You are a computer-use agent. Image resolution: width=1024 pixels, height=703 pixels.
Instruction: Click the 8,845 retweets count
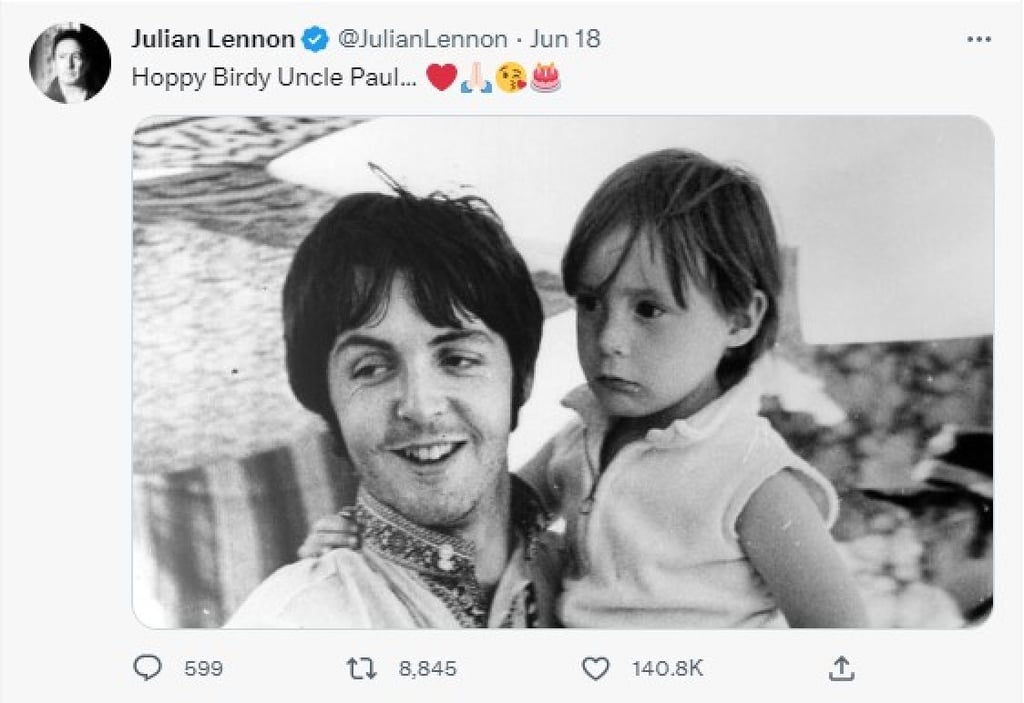point(427,668)
